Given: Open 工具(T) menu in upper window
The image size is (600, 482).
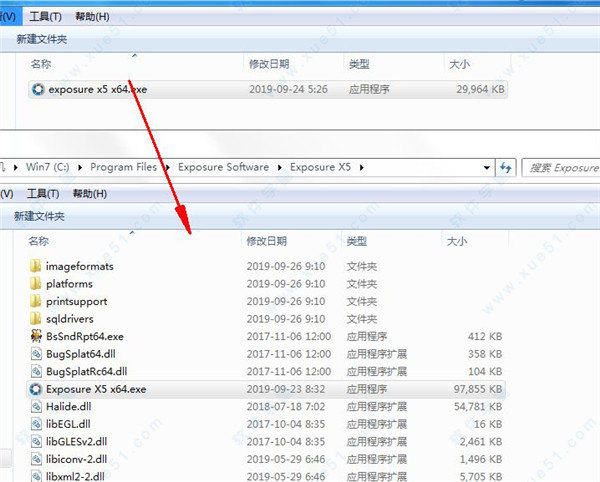Looking at the screenshot, I should pyautogui.click(x=46, y=17).
